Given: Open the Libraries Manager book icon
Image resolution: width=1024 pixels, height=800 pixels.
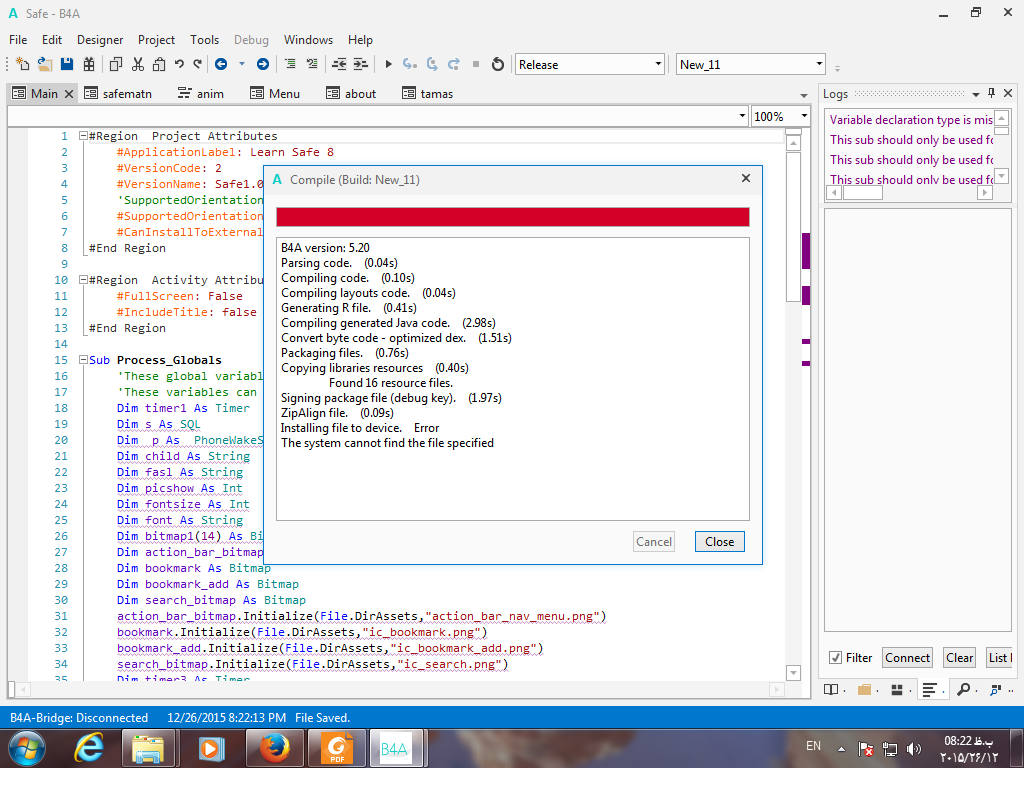Looking at the screenshot, I should coord(830,689).
